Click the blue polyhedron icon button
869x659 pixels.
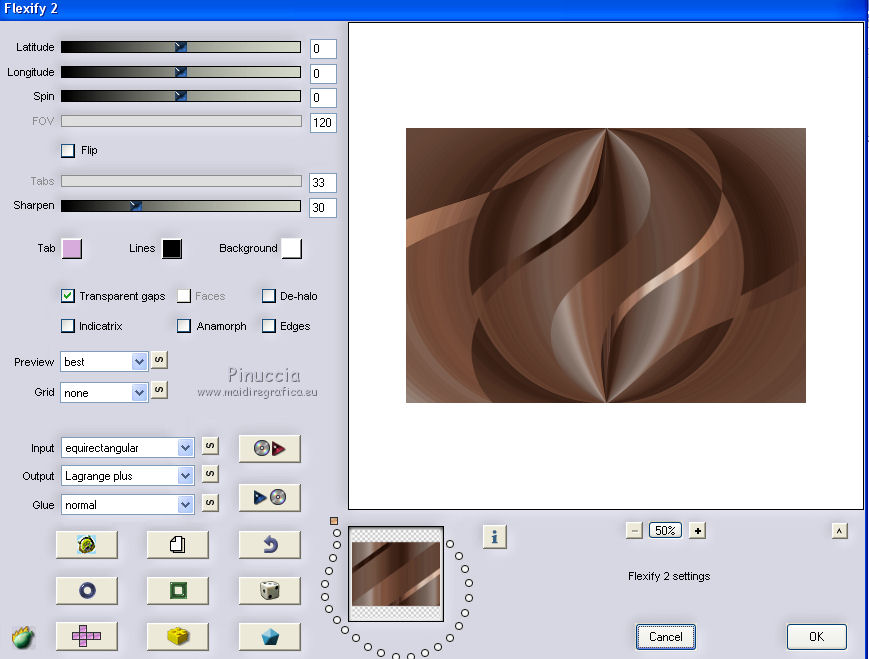pos(269,636)
